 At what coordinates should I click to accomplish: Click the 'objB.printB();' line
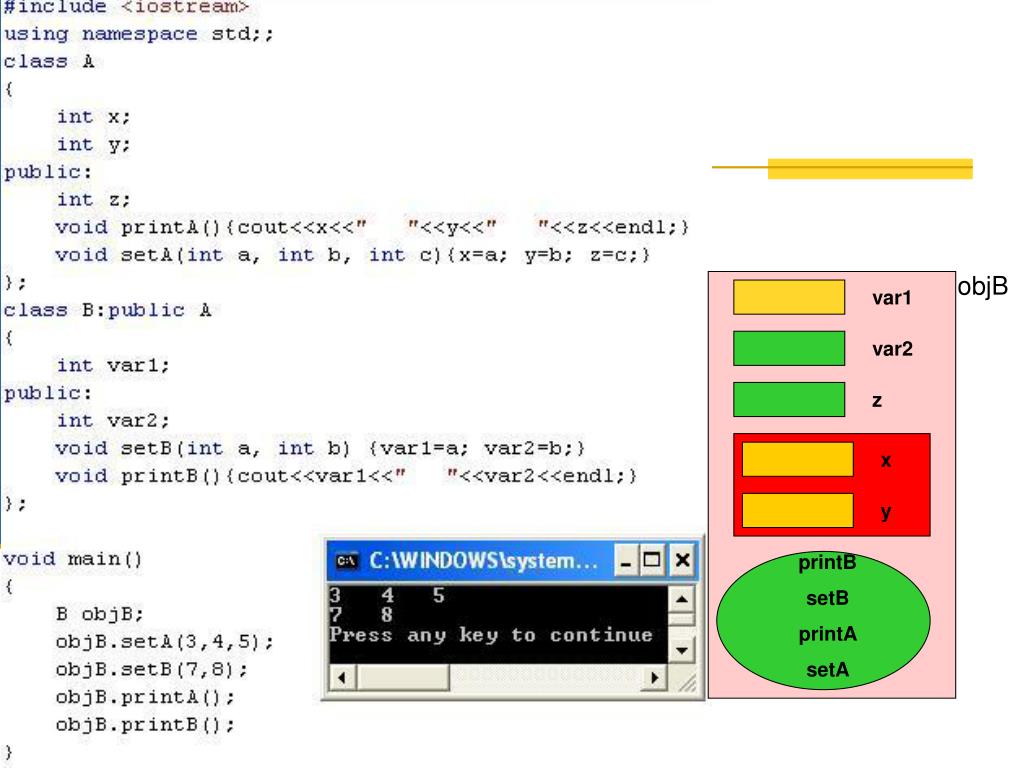coord(145,724)
